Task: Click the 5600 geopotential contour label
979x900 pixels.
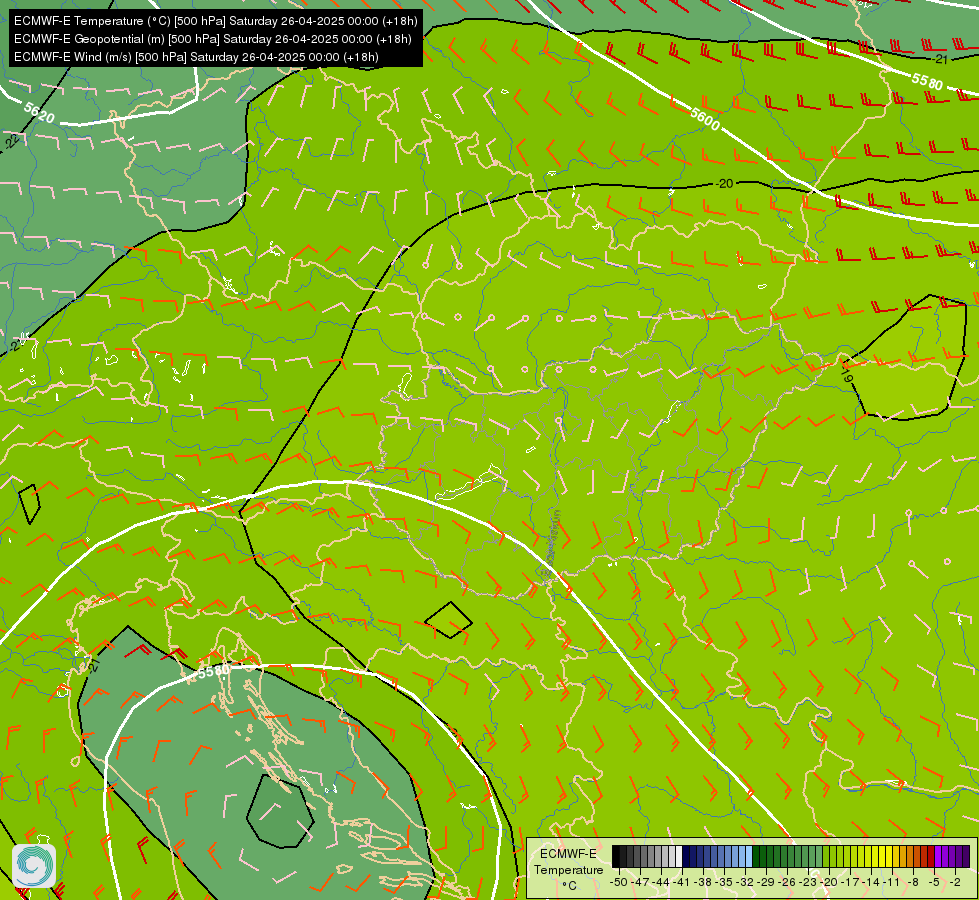Action: pyautogui.click(x=705, y=119)
